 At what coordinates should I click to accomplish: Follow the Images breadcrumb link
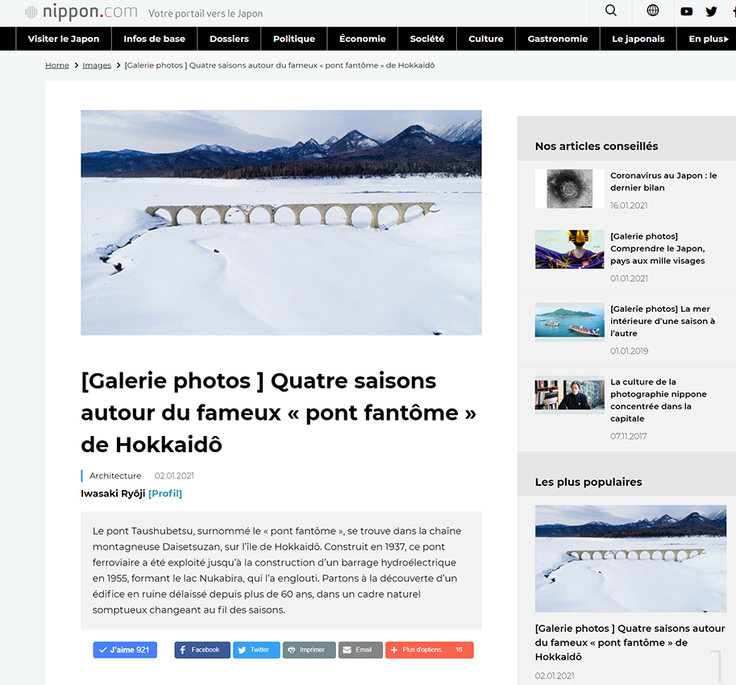click(97, 65)
